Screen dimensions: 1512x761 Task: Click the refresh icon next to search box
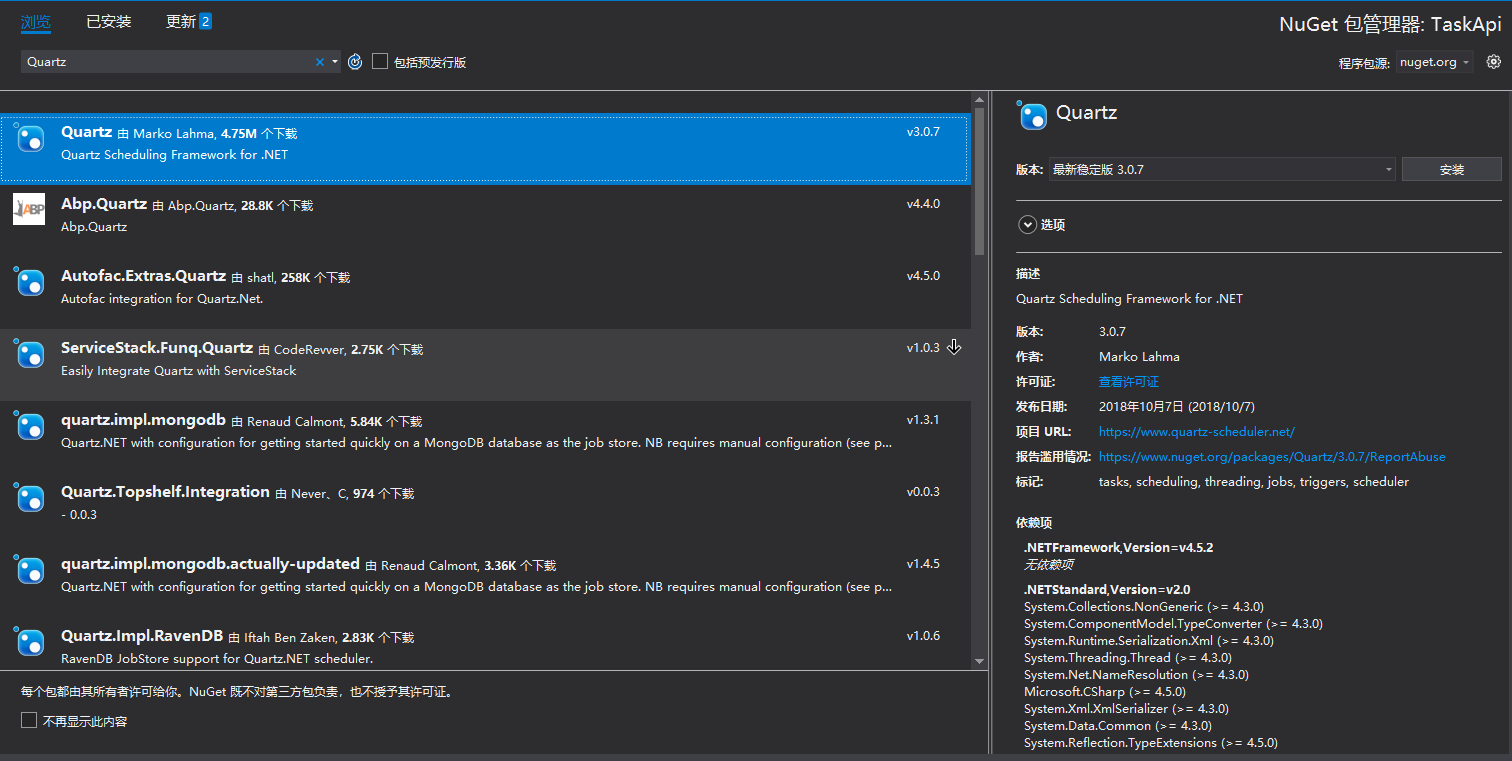[x=355, y=62]
